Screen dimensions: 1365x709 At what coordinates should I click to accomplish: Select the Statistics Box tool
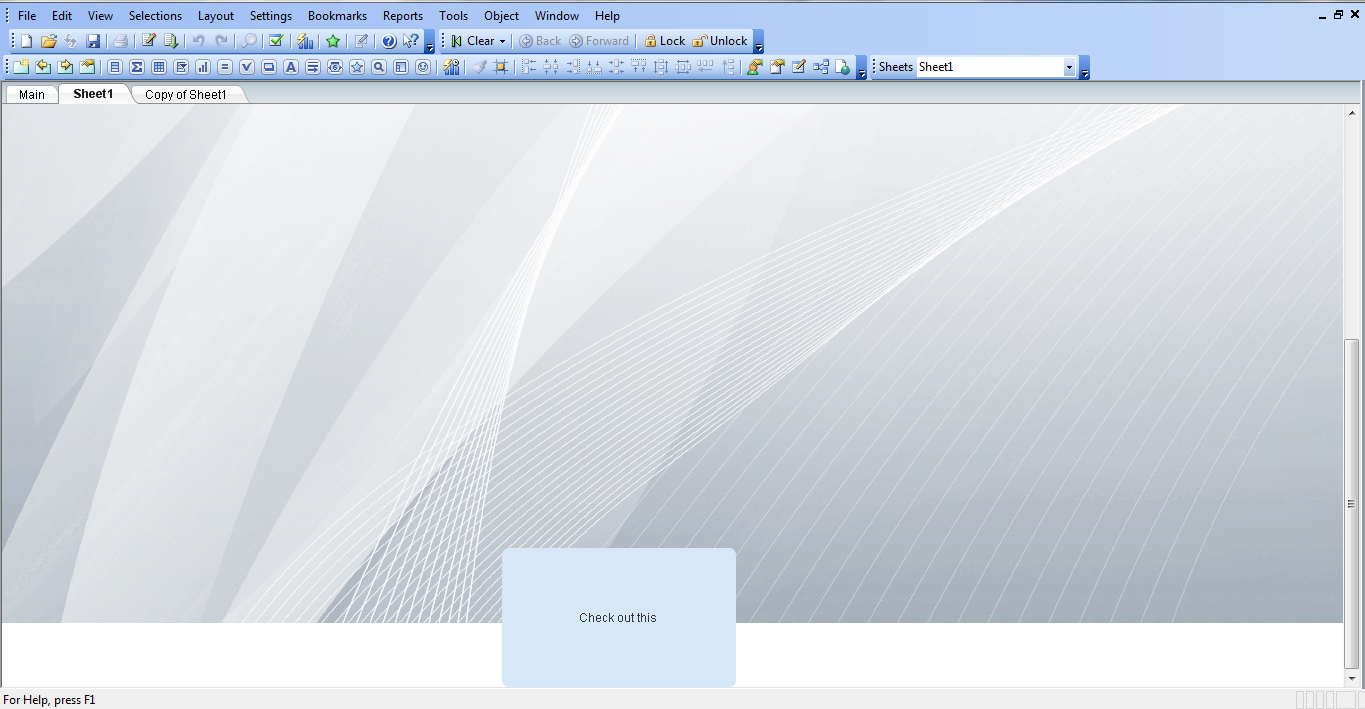click(137, 66)
